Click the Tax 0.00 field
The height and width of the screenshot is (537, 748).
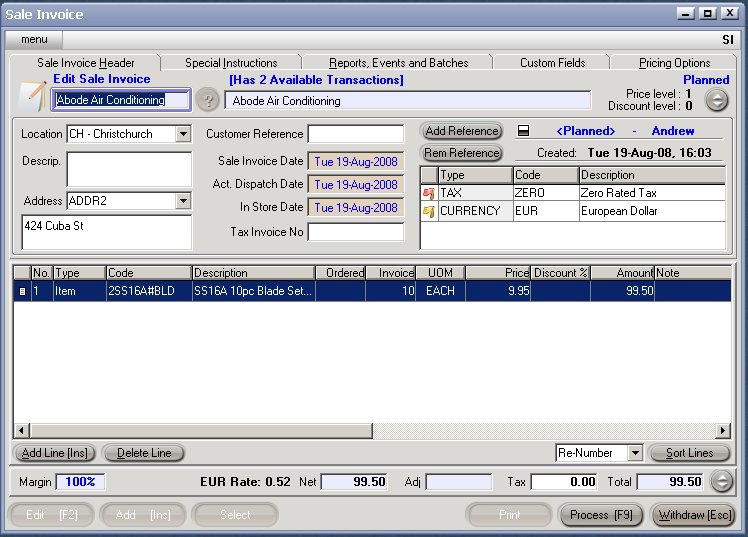coord(564,482)
